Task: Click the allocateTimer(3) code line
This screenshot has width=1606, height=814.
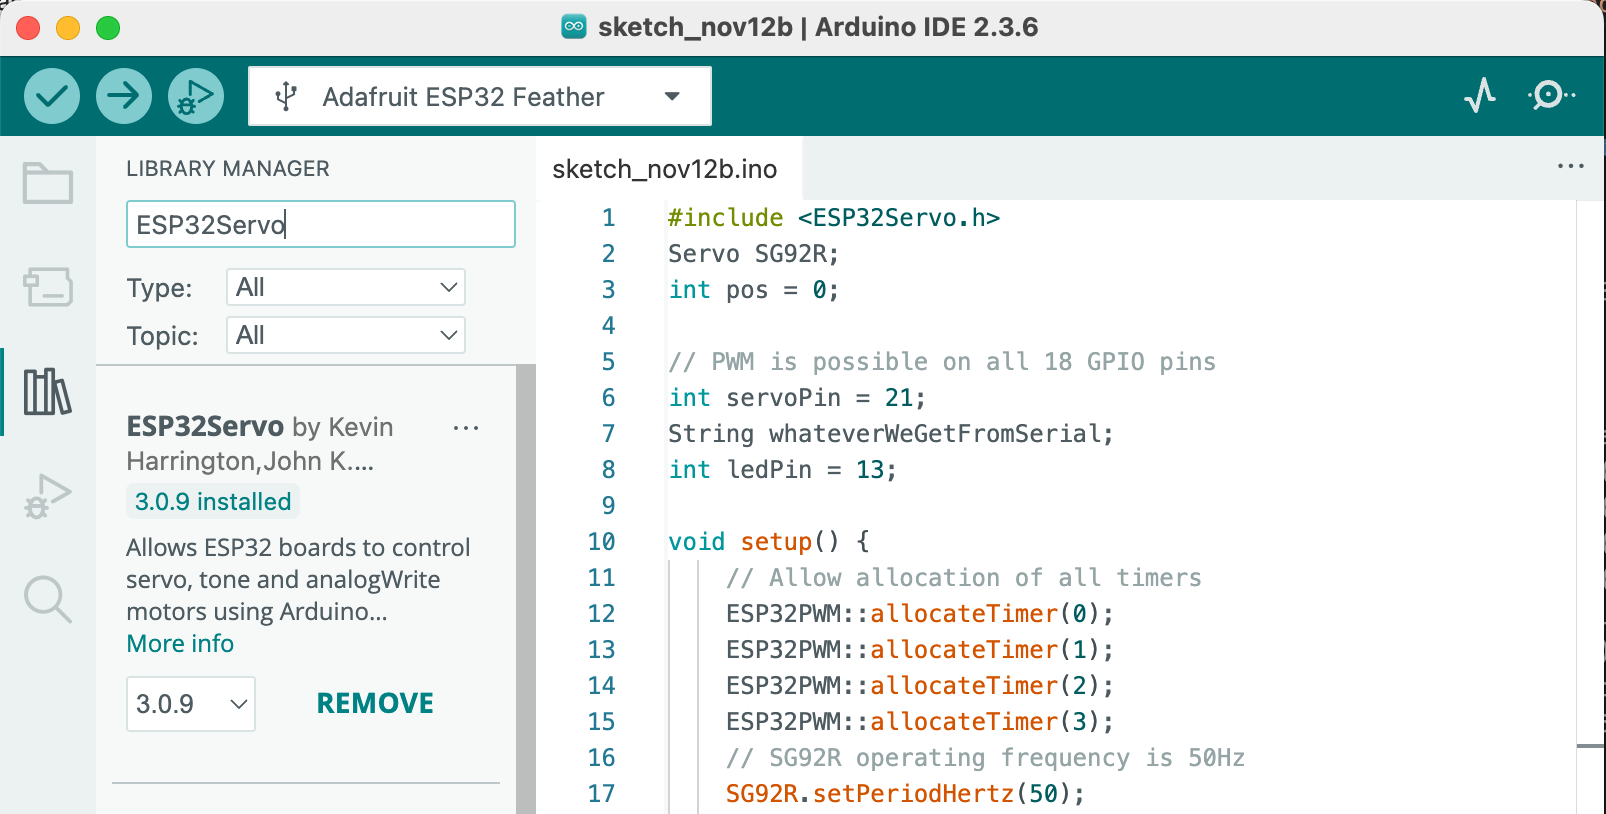Action: [920, 722]
